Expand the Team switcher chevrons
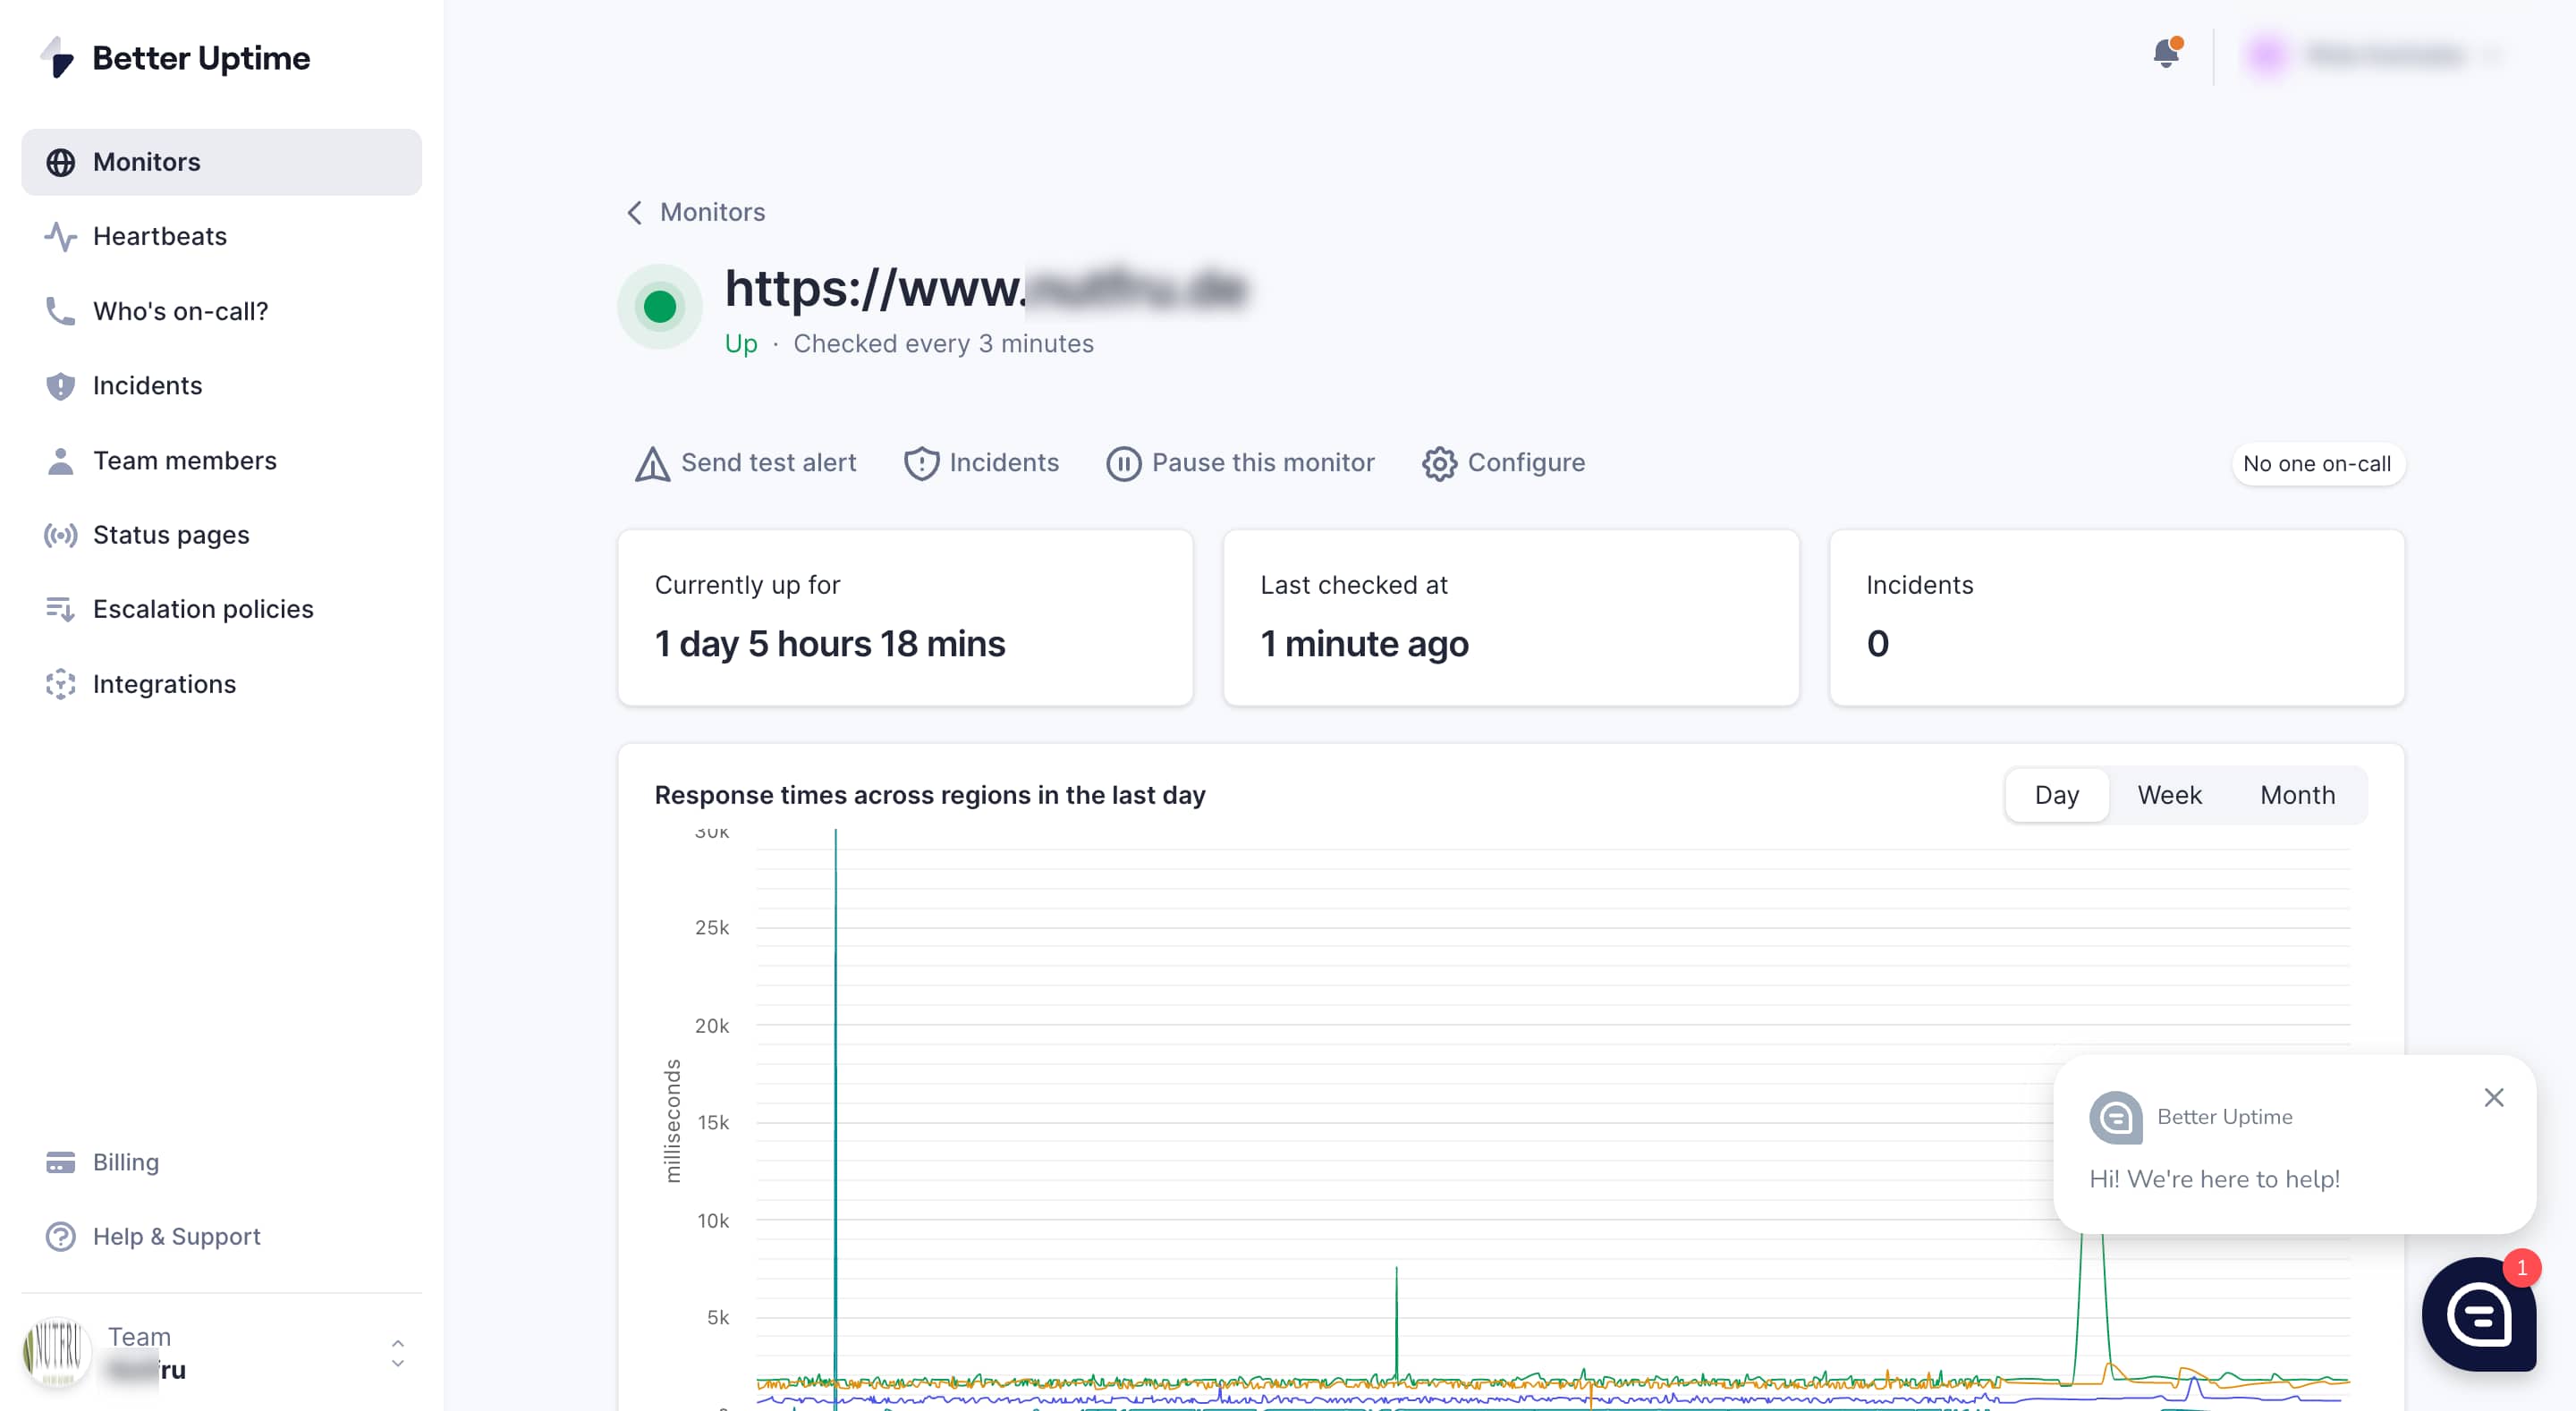Screen dimensions: 2576x1411 click(398, 1353)
